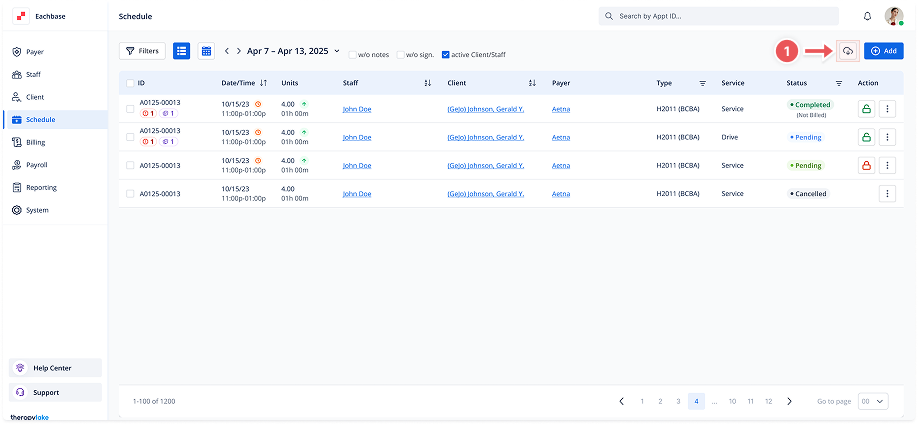The height and width of the screenshot is (425, 918).
Task: Open the Type column filter dropdown
Action: pyautogui.click(x=702, y=83)
